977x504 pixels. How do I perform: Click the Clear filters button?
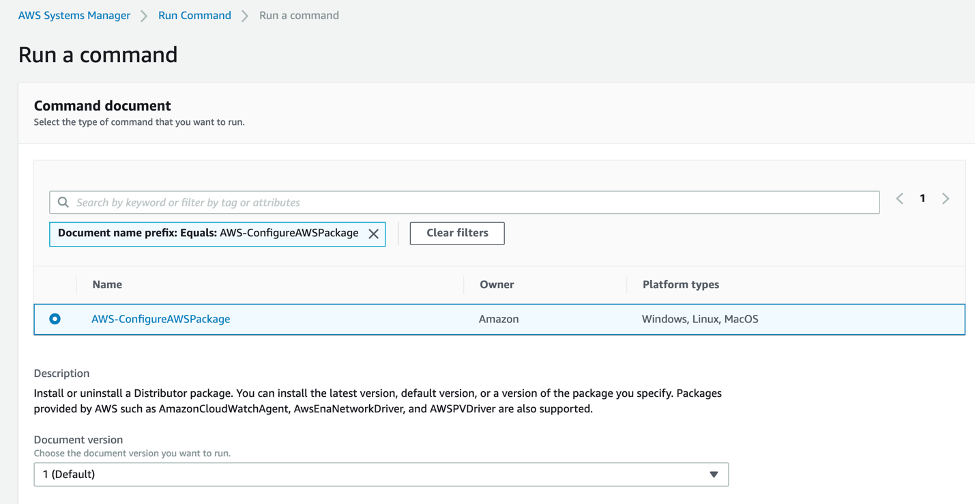tap(457, 233)
